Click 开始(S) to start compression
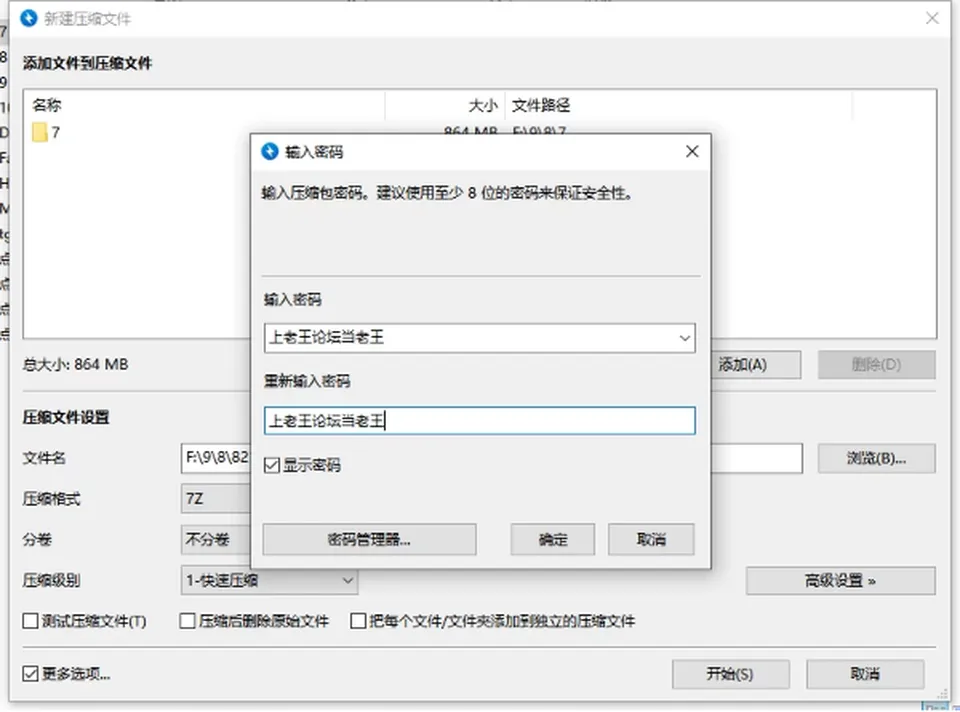 (730, 674)
